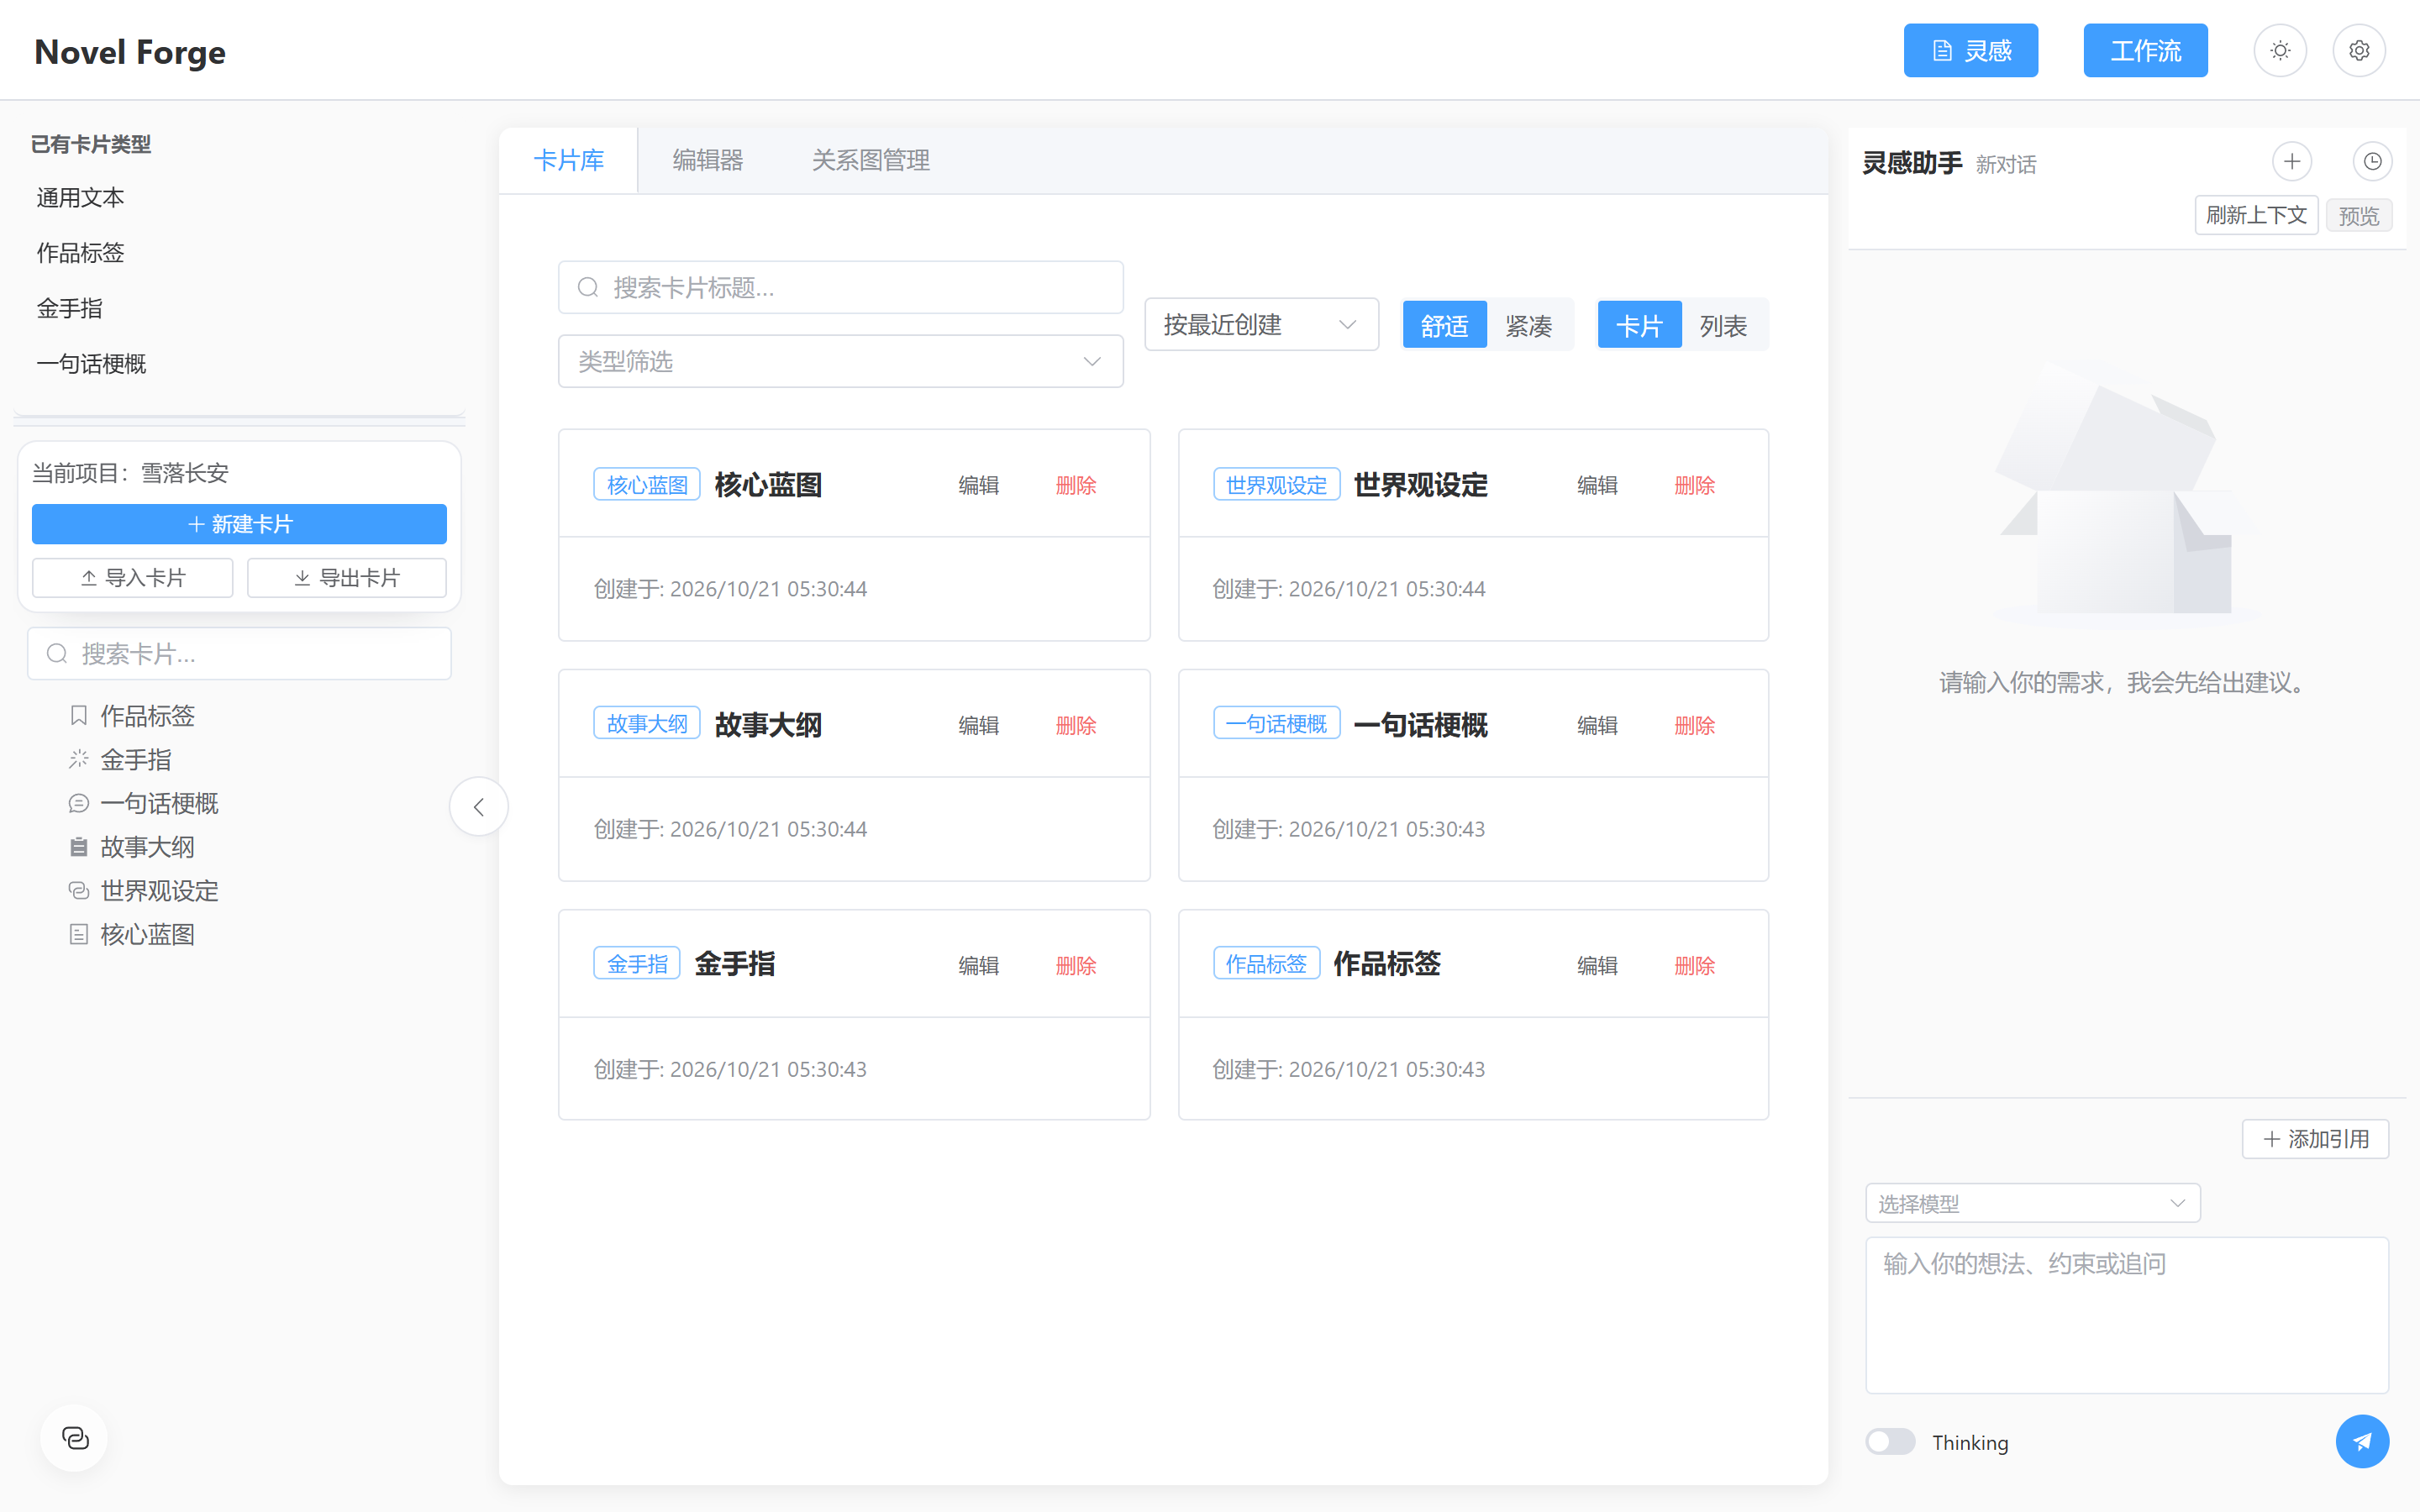Viewport: 2420px width, 1512px height.
Task: Edit the 世界观设定 card
Action: (x=1597, y=485)
